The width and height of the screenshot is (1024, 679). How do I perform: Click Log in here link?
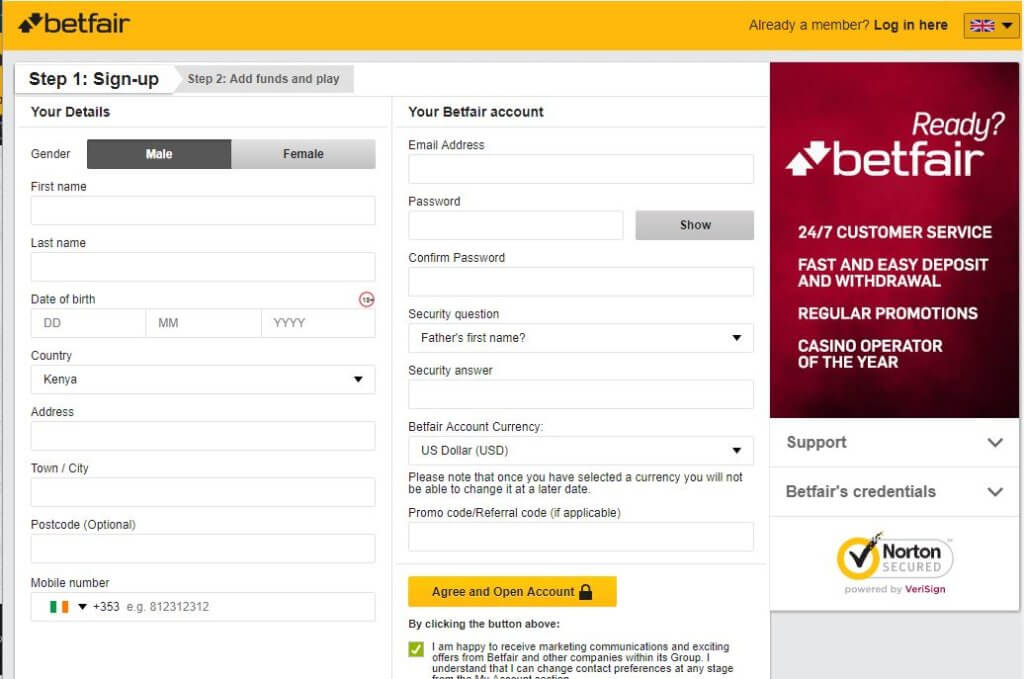tap(910, 25)
